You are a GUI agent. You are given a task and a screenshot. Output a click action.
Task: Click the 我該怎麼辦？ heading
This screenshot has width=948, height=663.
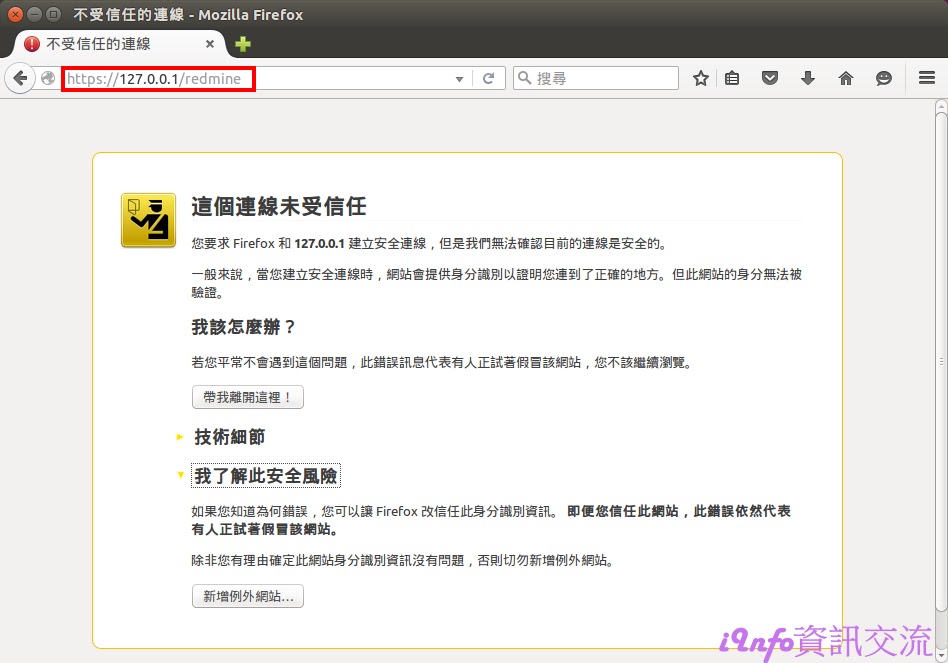click(x=243, y=328)
